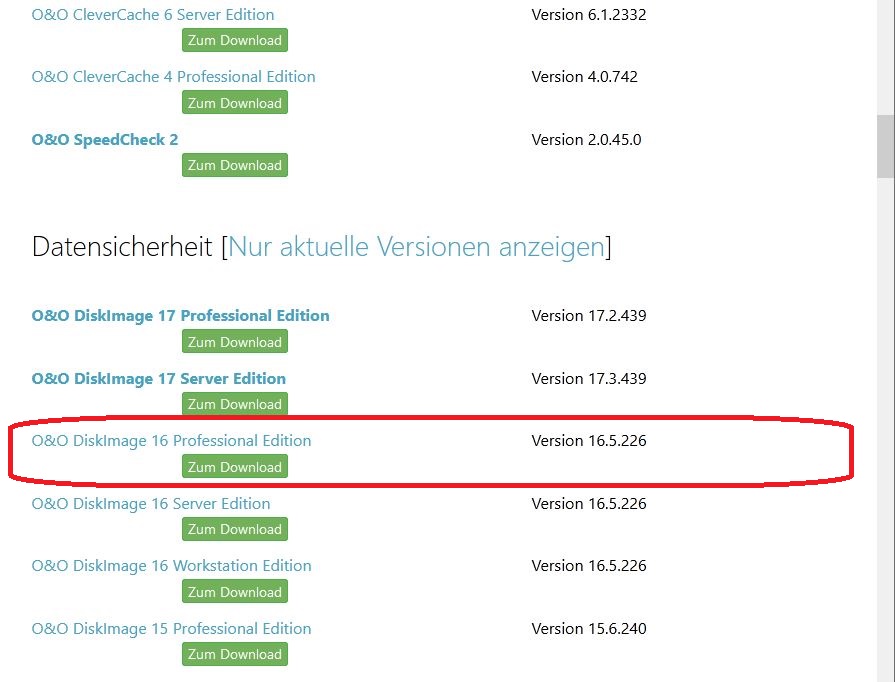The width and height of the screenshot is (895, 682).
Task: Open O&O DiskImage 16 Server Edition link
Action: tap(151, 503)
